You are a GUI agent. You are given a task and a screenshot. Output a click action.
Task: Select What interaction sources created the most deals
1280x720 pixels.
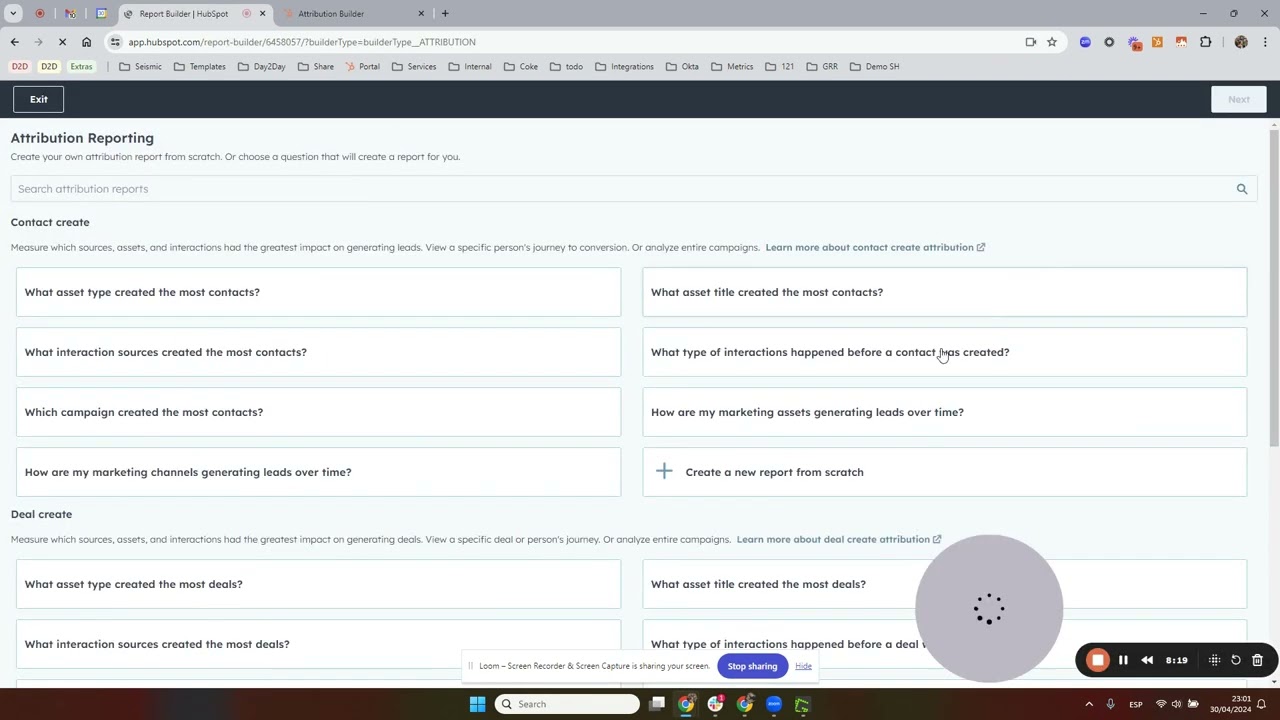(x=318, y=644)
